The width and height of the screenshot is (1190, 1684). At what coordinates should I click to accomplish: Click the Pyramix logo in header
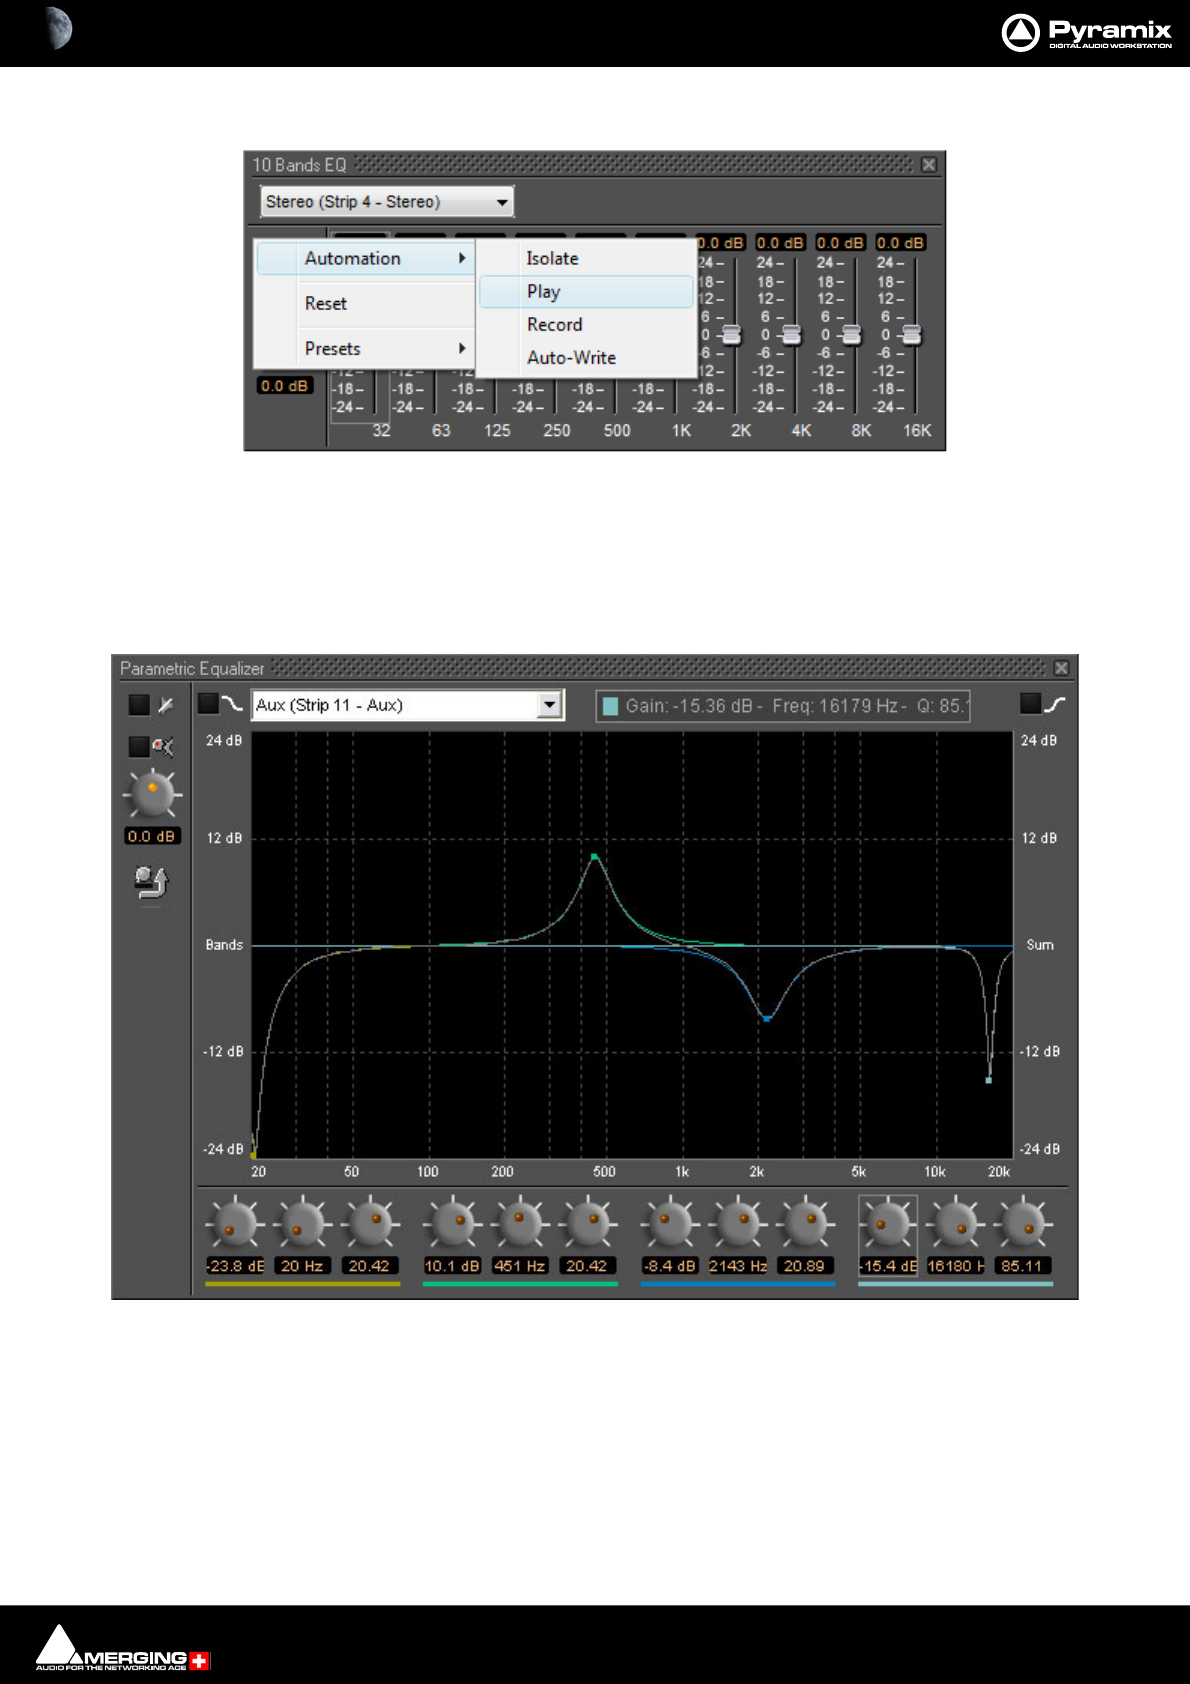pyautogui.click(x=1087, y=32)
